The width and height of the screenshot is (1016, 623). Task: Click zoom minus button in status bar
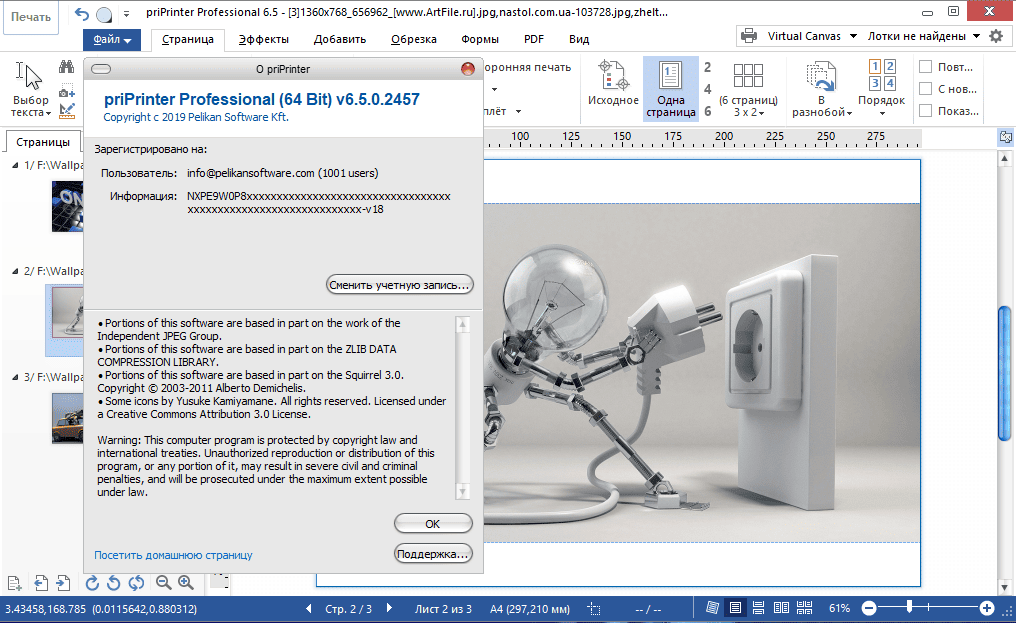(870, 608)
